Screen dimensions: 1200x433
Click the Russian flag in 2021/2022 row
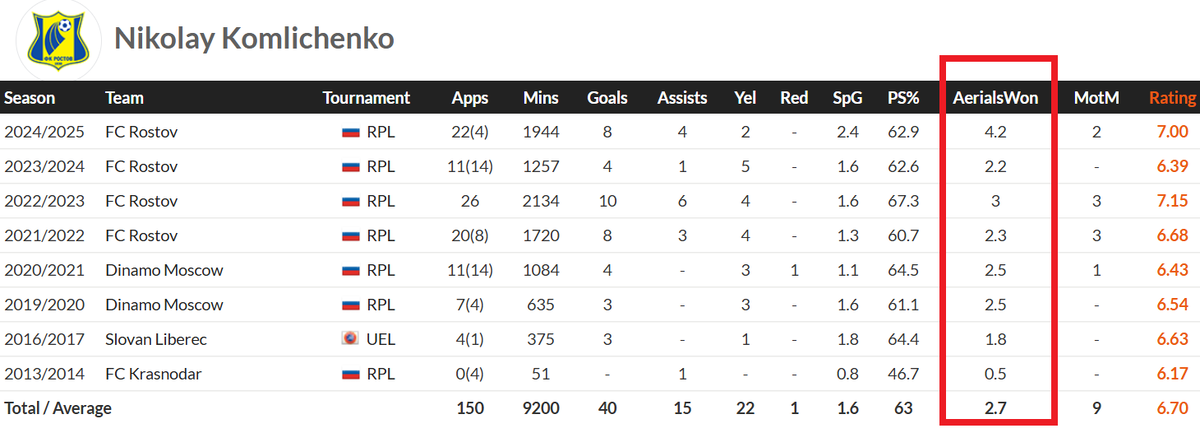pos(350,236)
